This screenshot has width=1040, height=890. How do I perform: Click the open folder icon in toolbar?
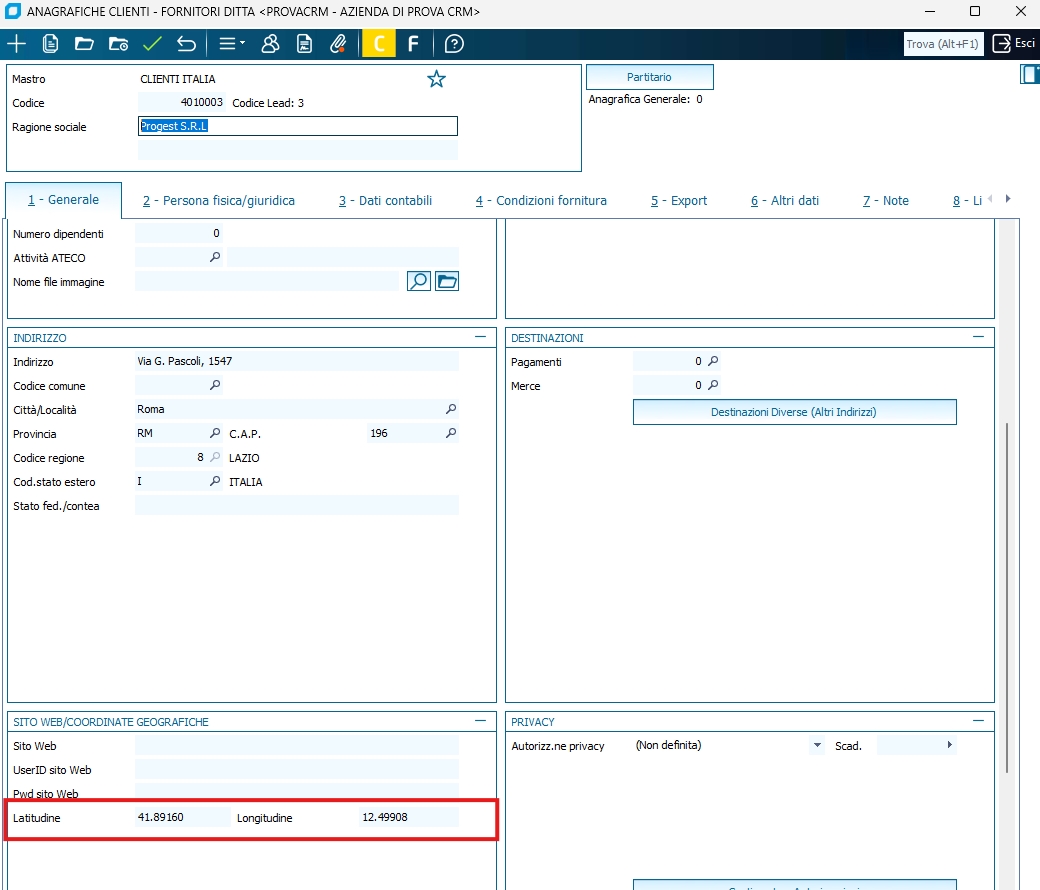[x=84, y=44]
